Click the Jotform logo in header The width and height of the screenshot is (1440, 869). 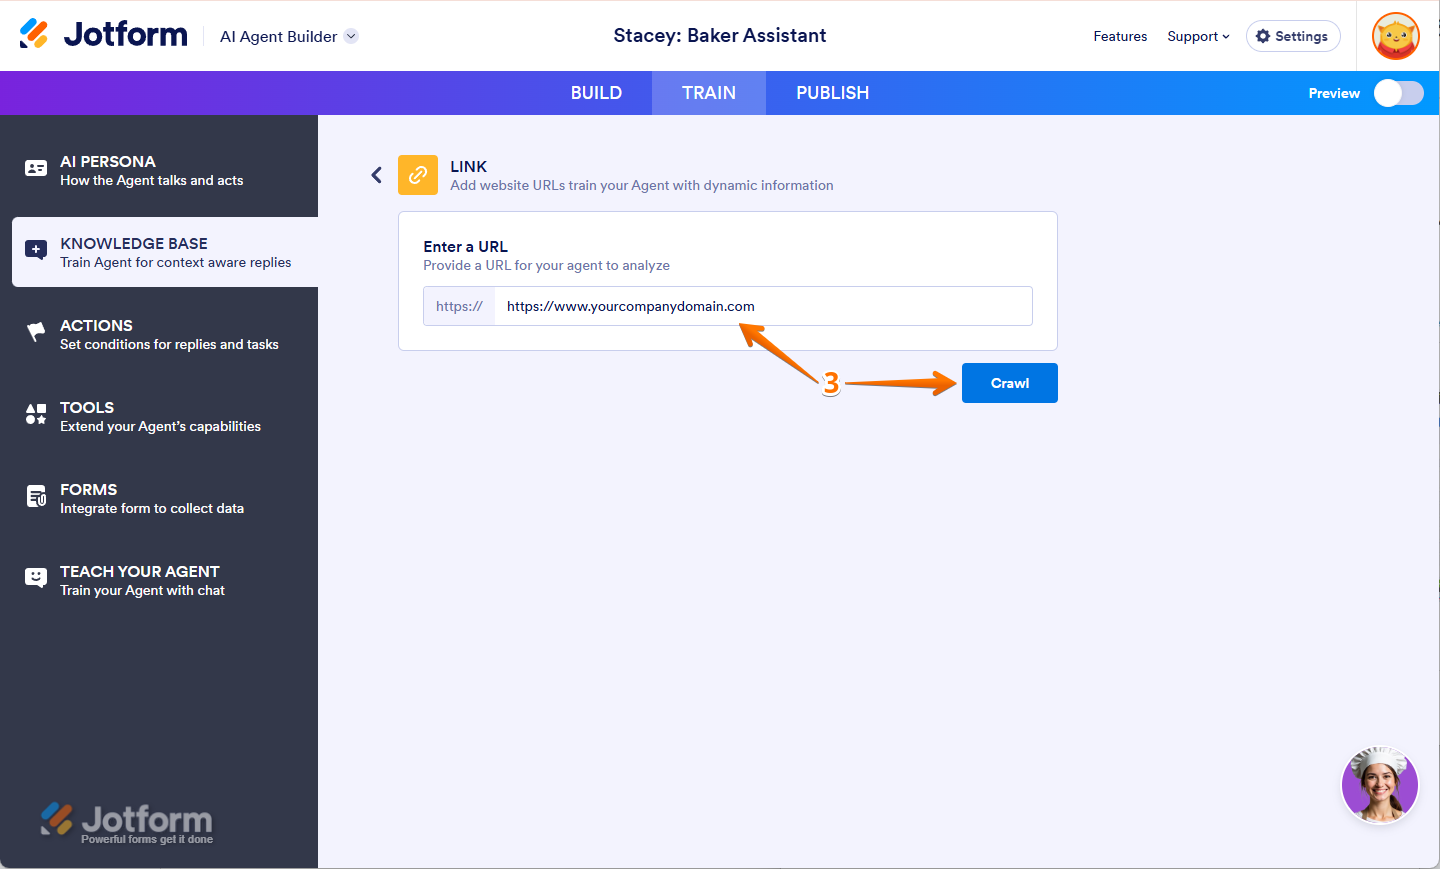click(104, 34)
